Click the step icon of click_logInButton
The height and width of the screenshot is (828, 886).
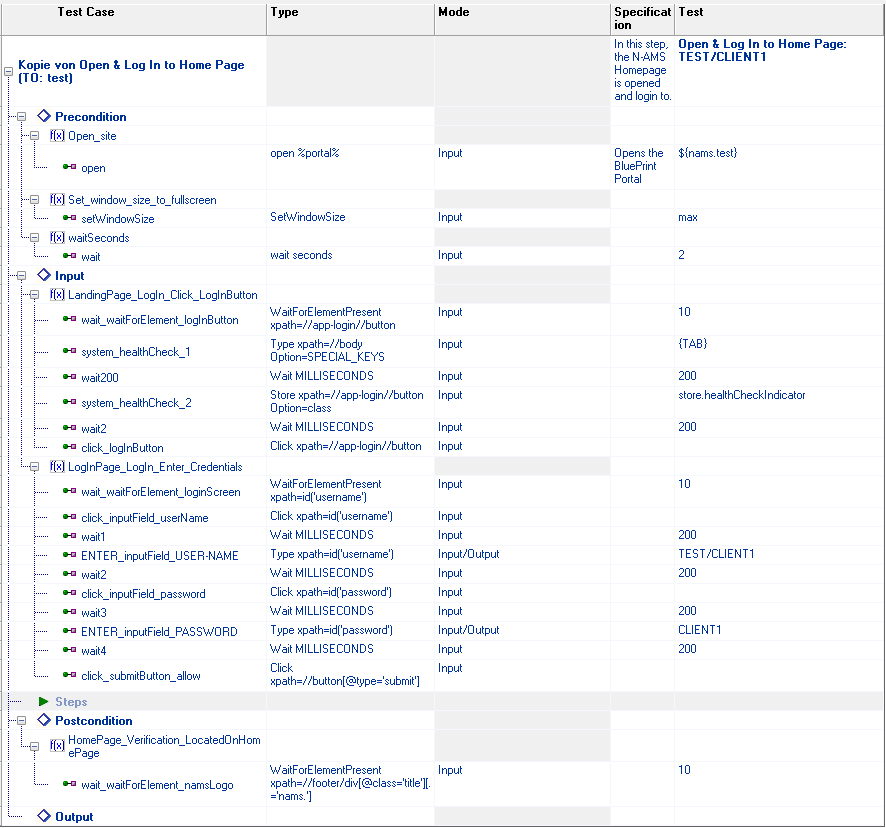pos(70,446)
